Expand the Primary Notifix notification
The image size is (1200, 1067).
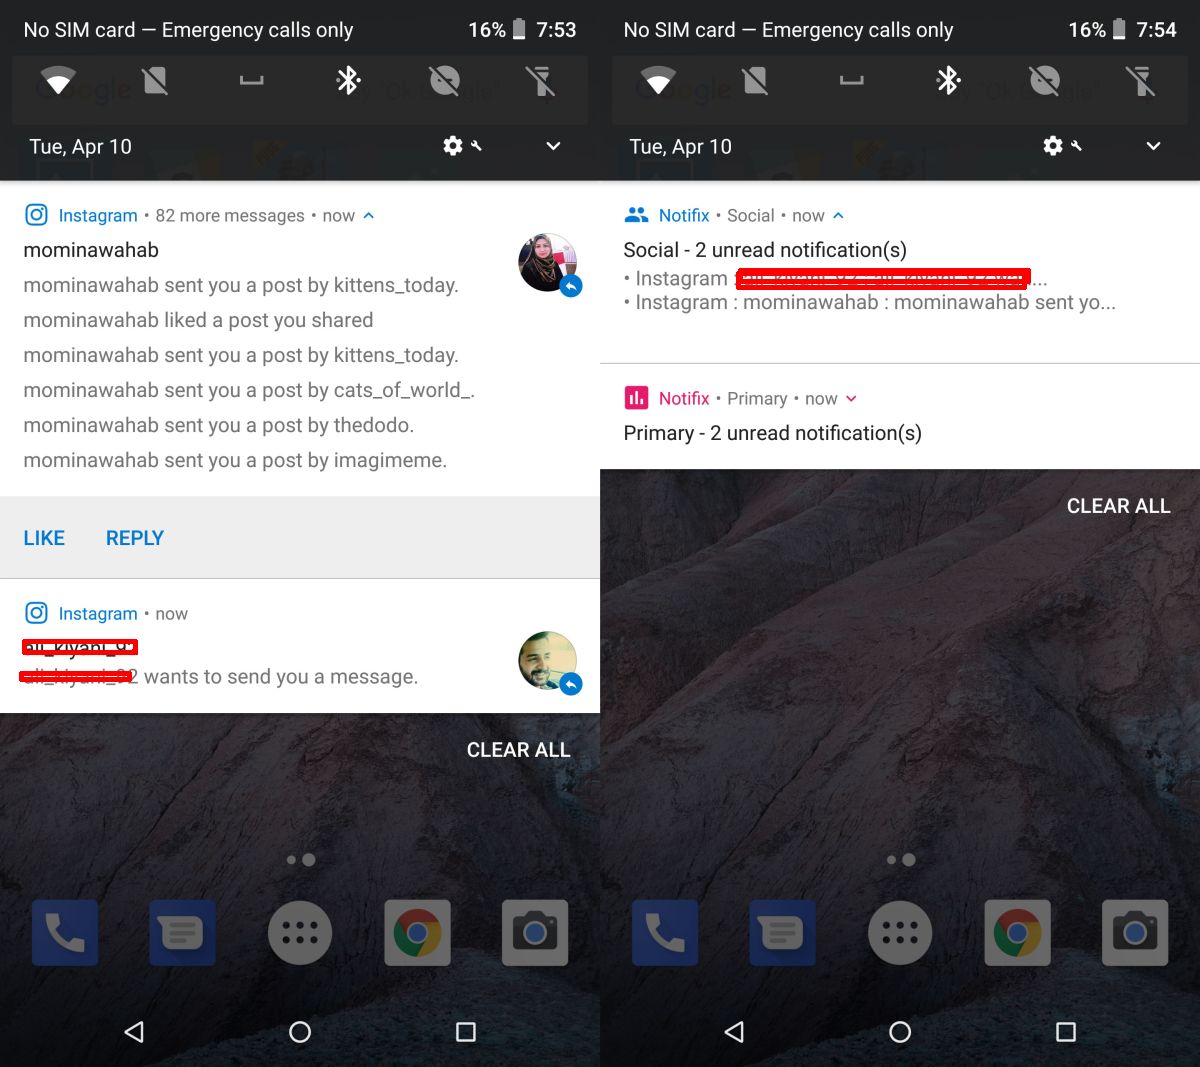(852, 398)
